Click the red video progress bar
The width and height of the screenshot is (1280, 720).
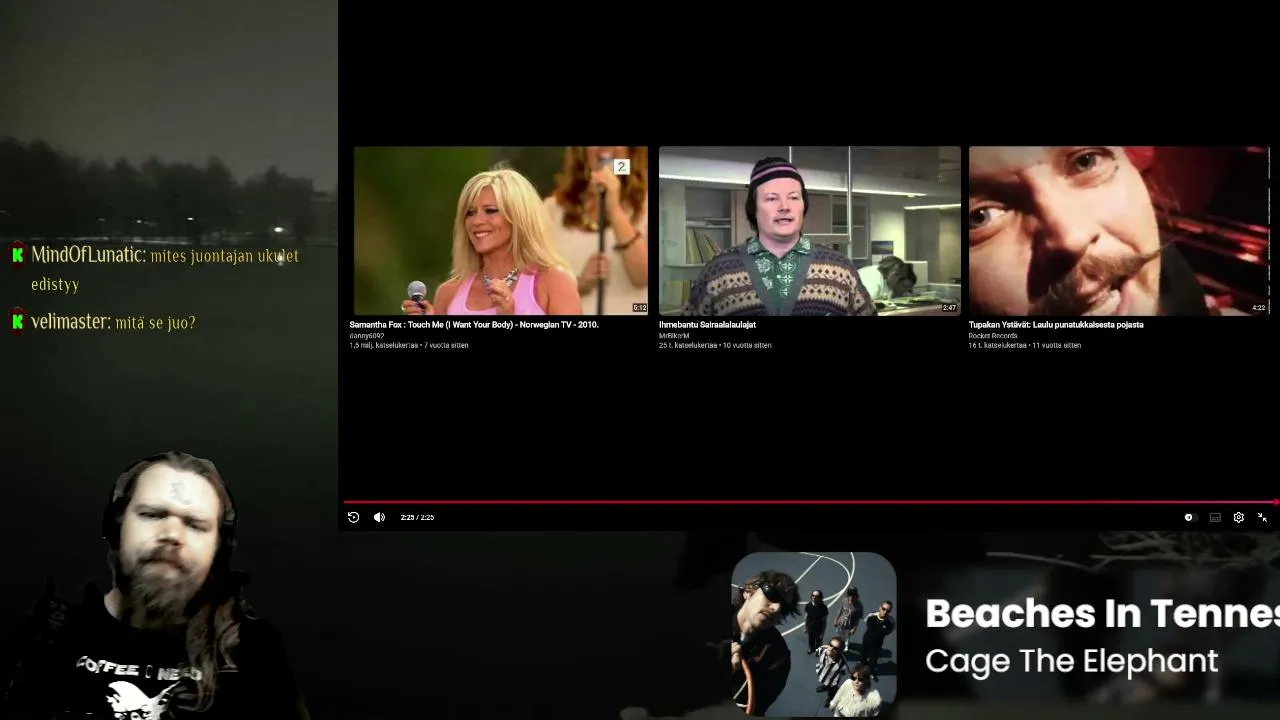(810, 502)
